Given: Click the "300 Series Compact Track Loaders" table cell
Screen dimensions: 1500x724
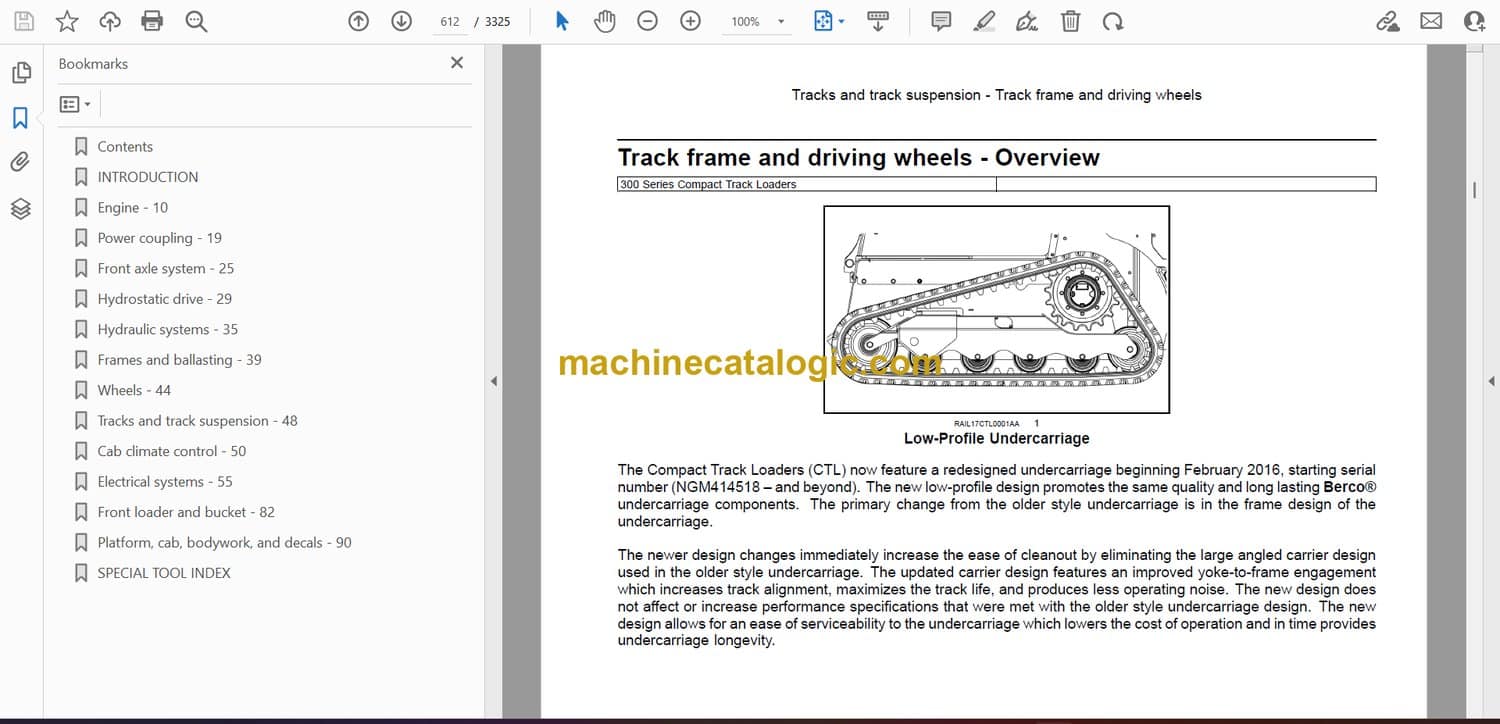Looking at the screenshot, I should [807, 184].
